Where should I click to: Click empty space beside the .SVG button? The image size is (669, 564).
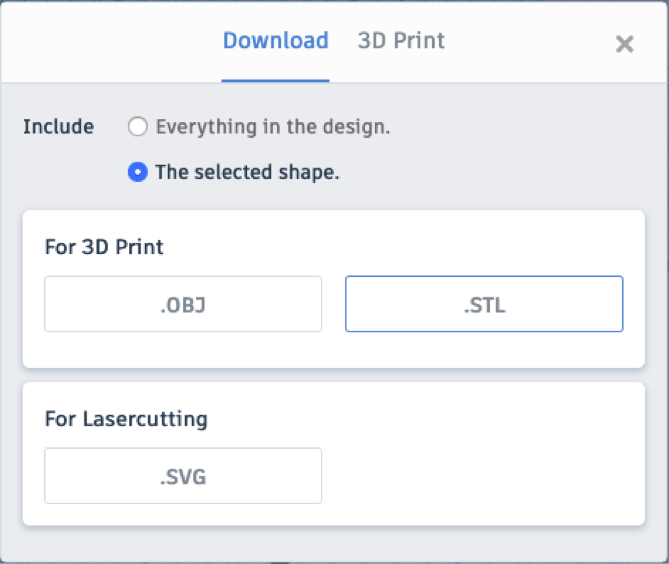[x=482, y=476]
